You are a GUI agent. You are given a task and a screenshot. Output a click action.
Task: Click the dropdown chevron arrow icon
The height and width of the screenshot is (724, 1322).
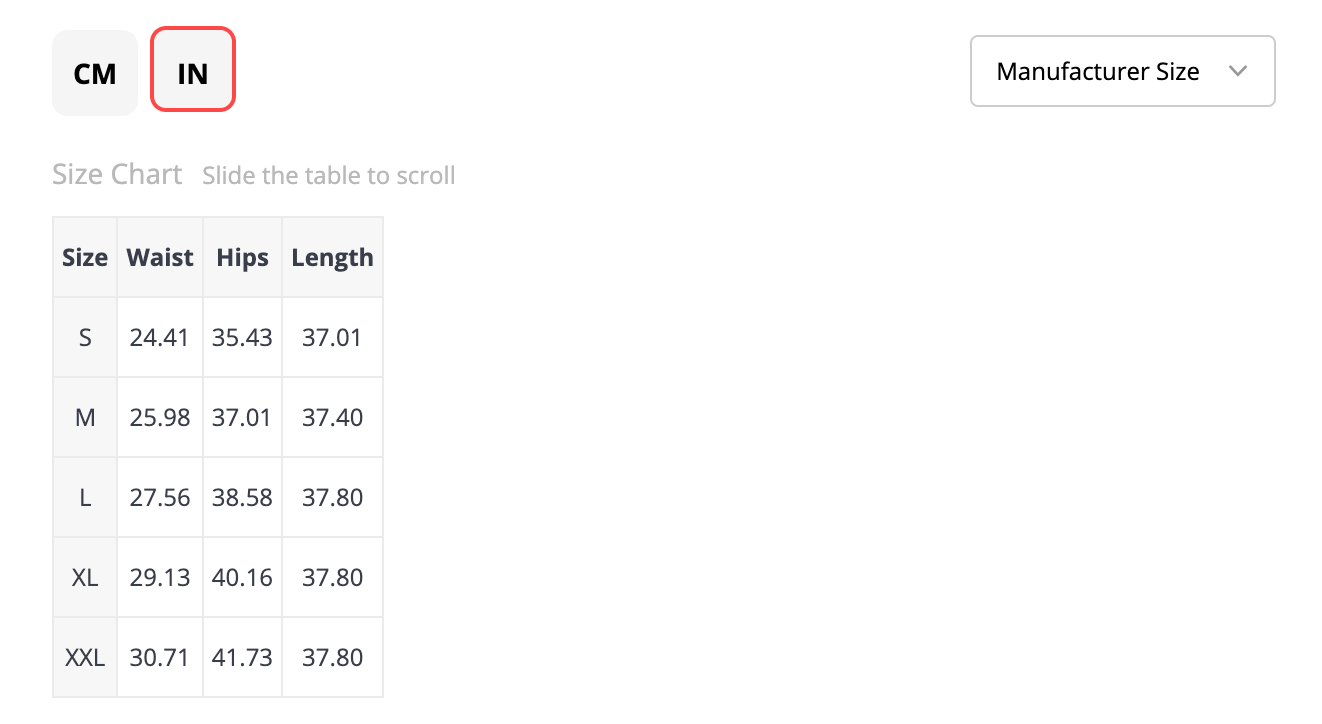click(x=1238, y=71)
